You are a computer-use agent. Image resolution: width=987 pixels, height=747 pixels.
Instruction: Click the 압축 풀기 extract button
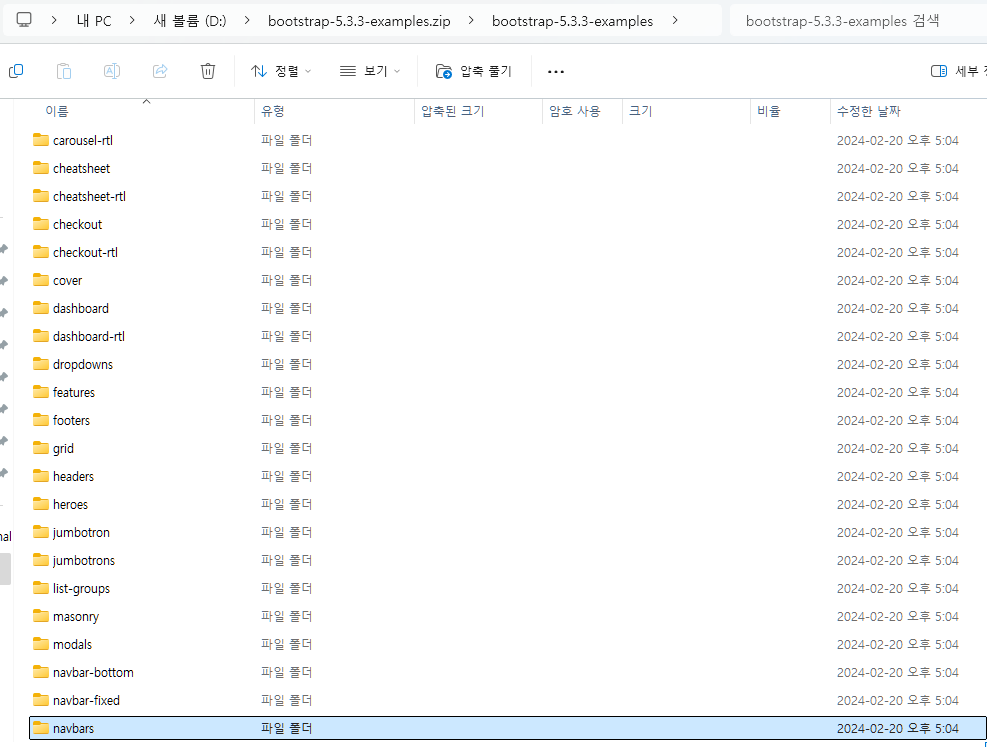[x=473, y=71]
